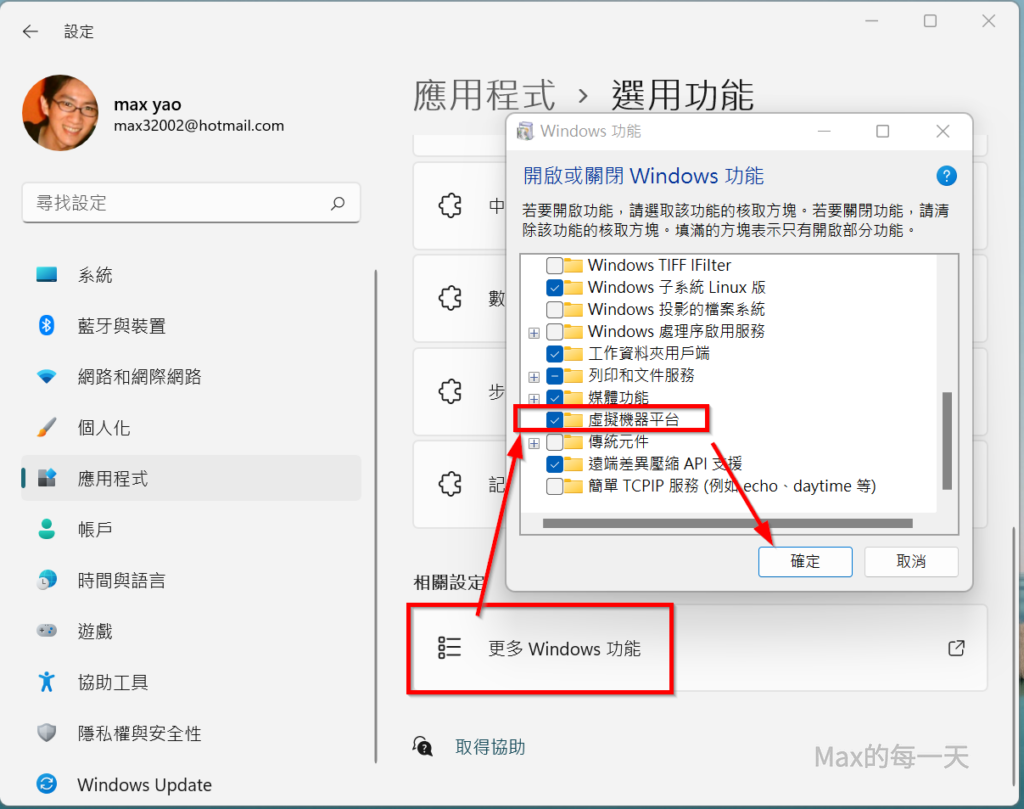Click the list icon beside 更多 Windows 功能

pyautogui.click(x=449, y=648)
